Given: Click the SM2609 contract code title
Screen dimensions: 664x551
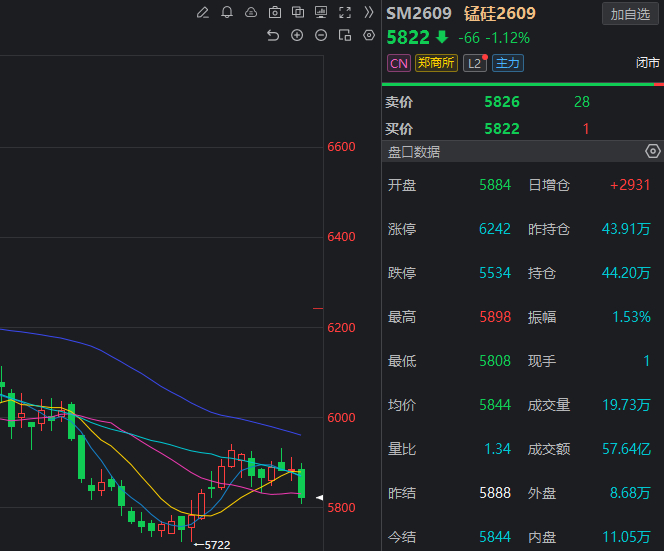Looking at the screenshot, I should point(419,14).
